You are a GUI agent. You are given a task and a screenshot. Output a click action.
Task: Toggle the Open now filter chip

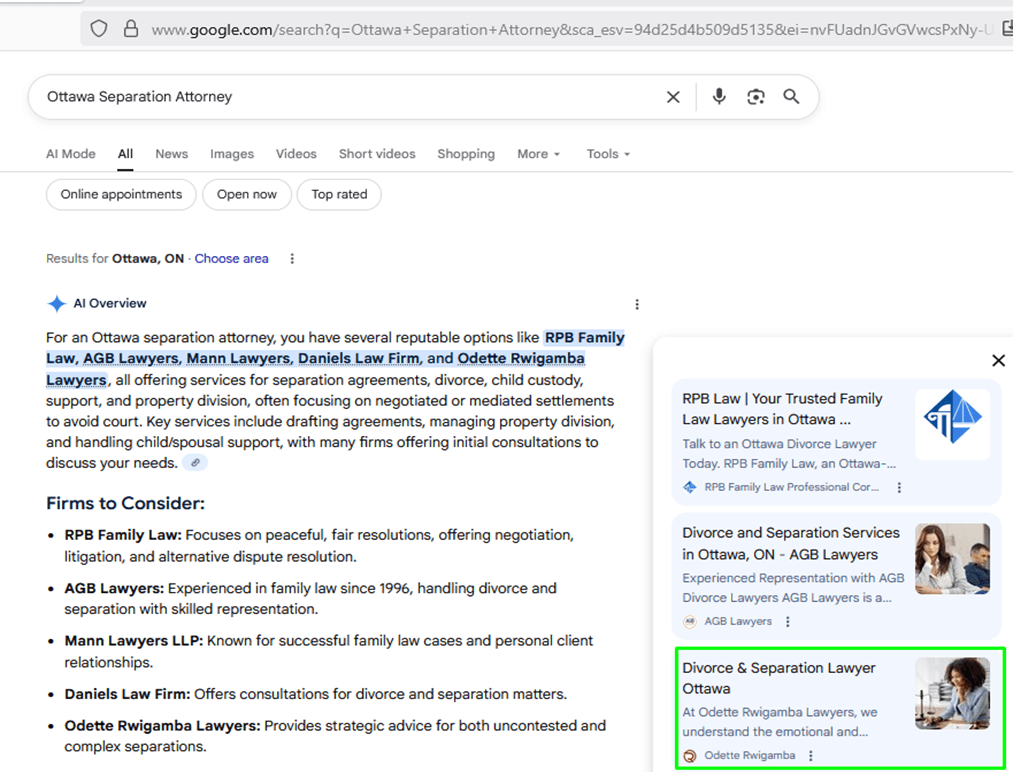[x=247, y=194]
